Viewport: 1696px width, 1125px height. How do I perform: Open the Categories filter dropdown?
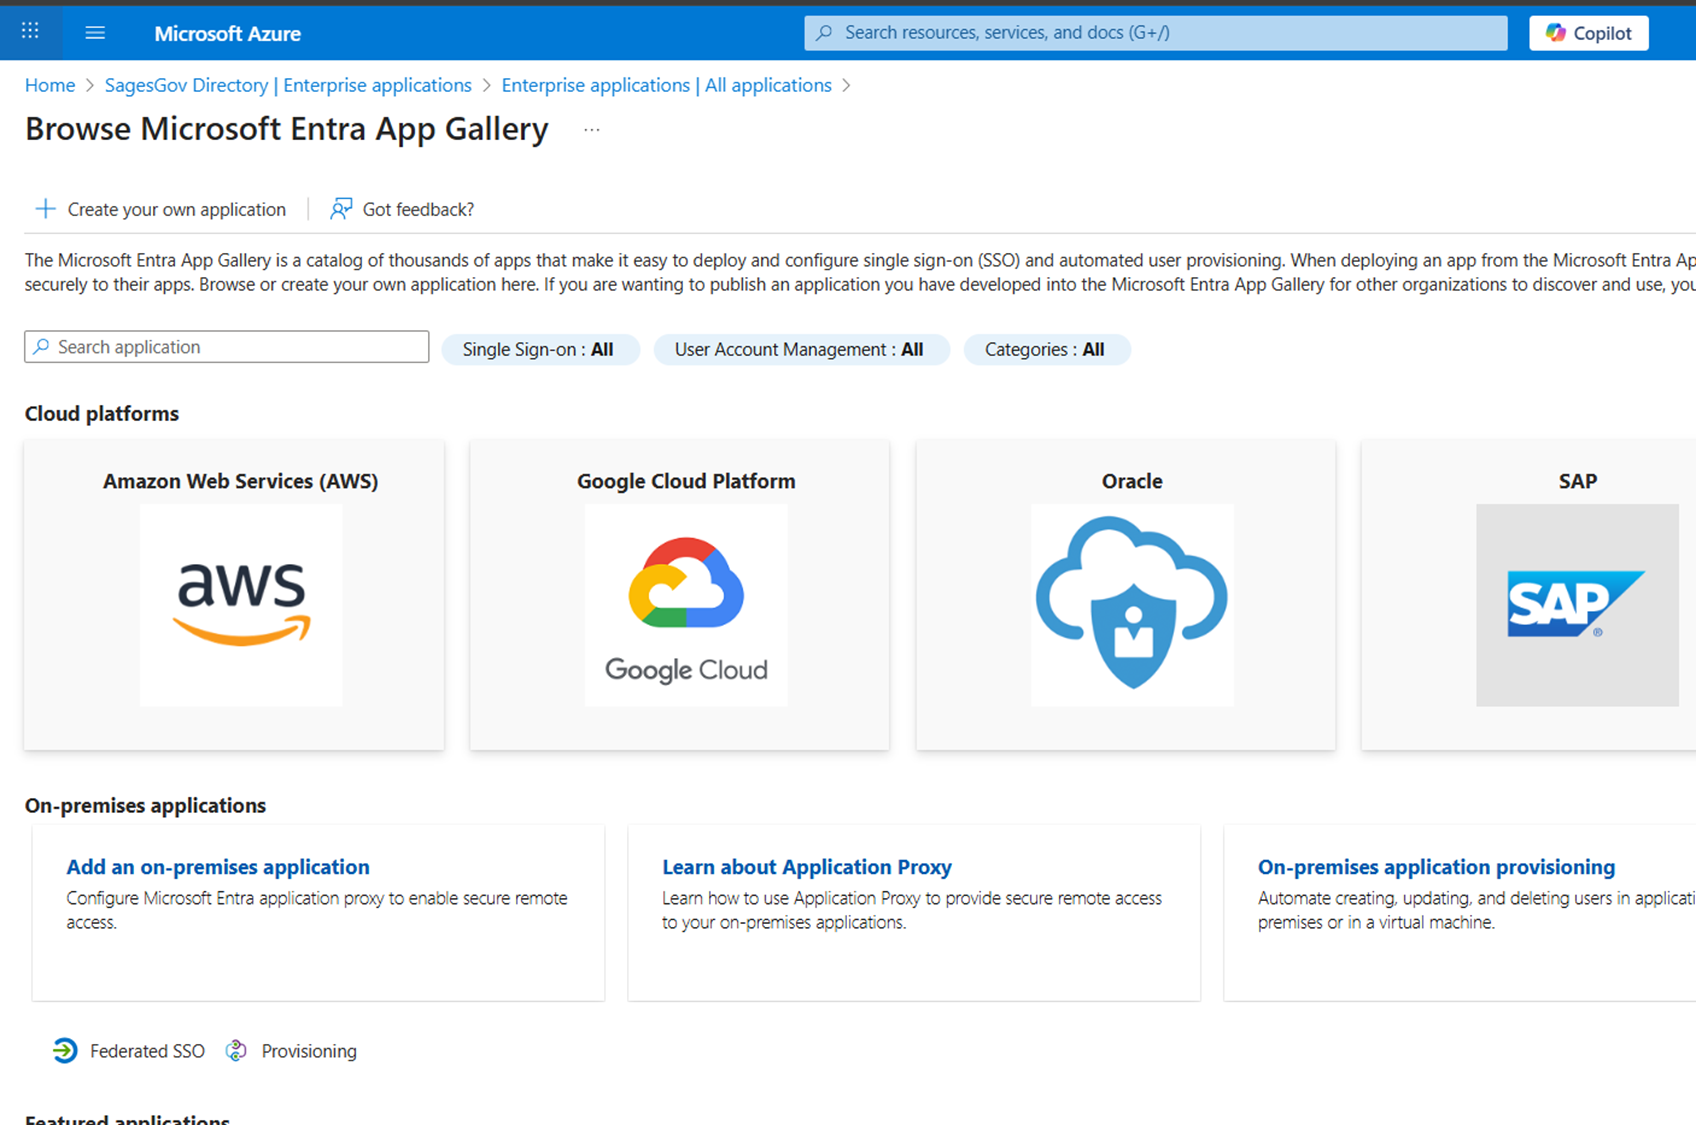[1046, 349]
